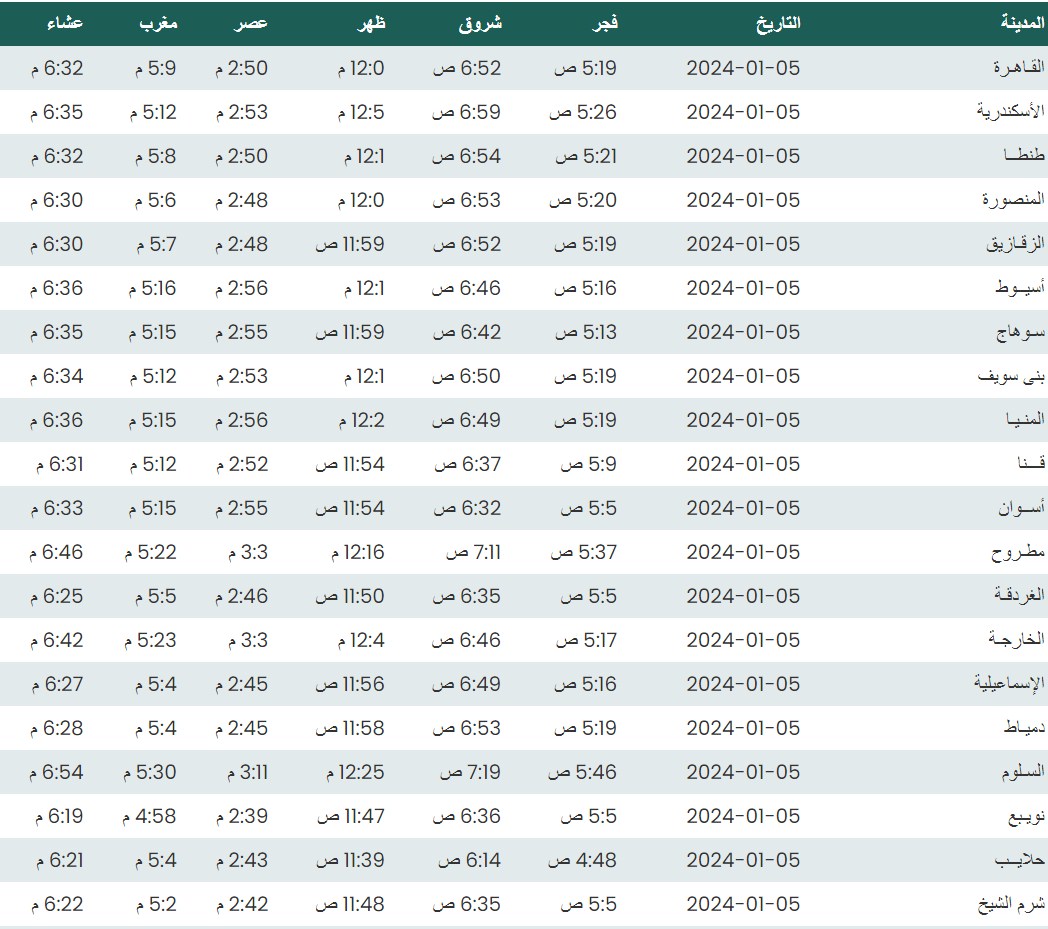
Task: Select the عشاء column header
Action: pos(65,22)
